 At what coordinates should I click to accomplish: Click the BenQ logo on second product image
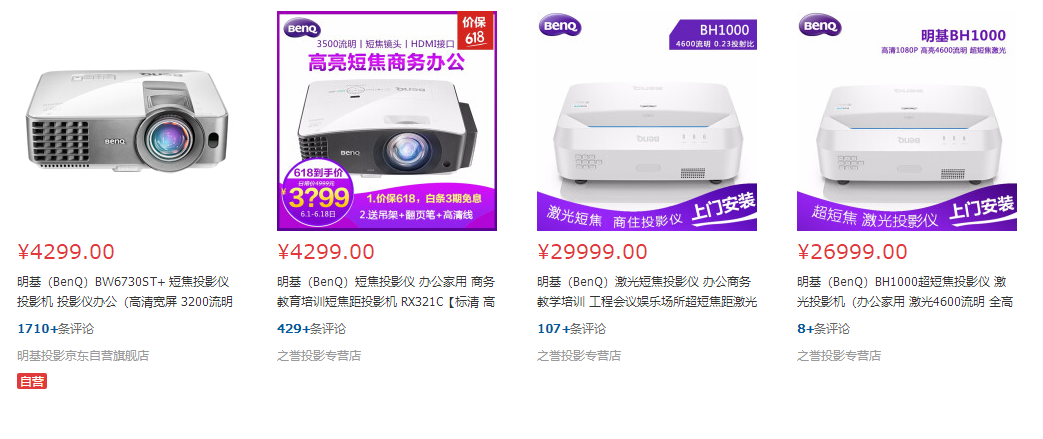(x=303, y=28)
